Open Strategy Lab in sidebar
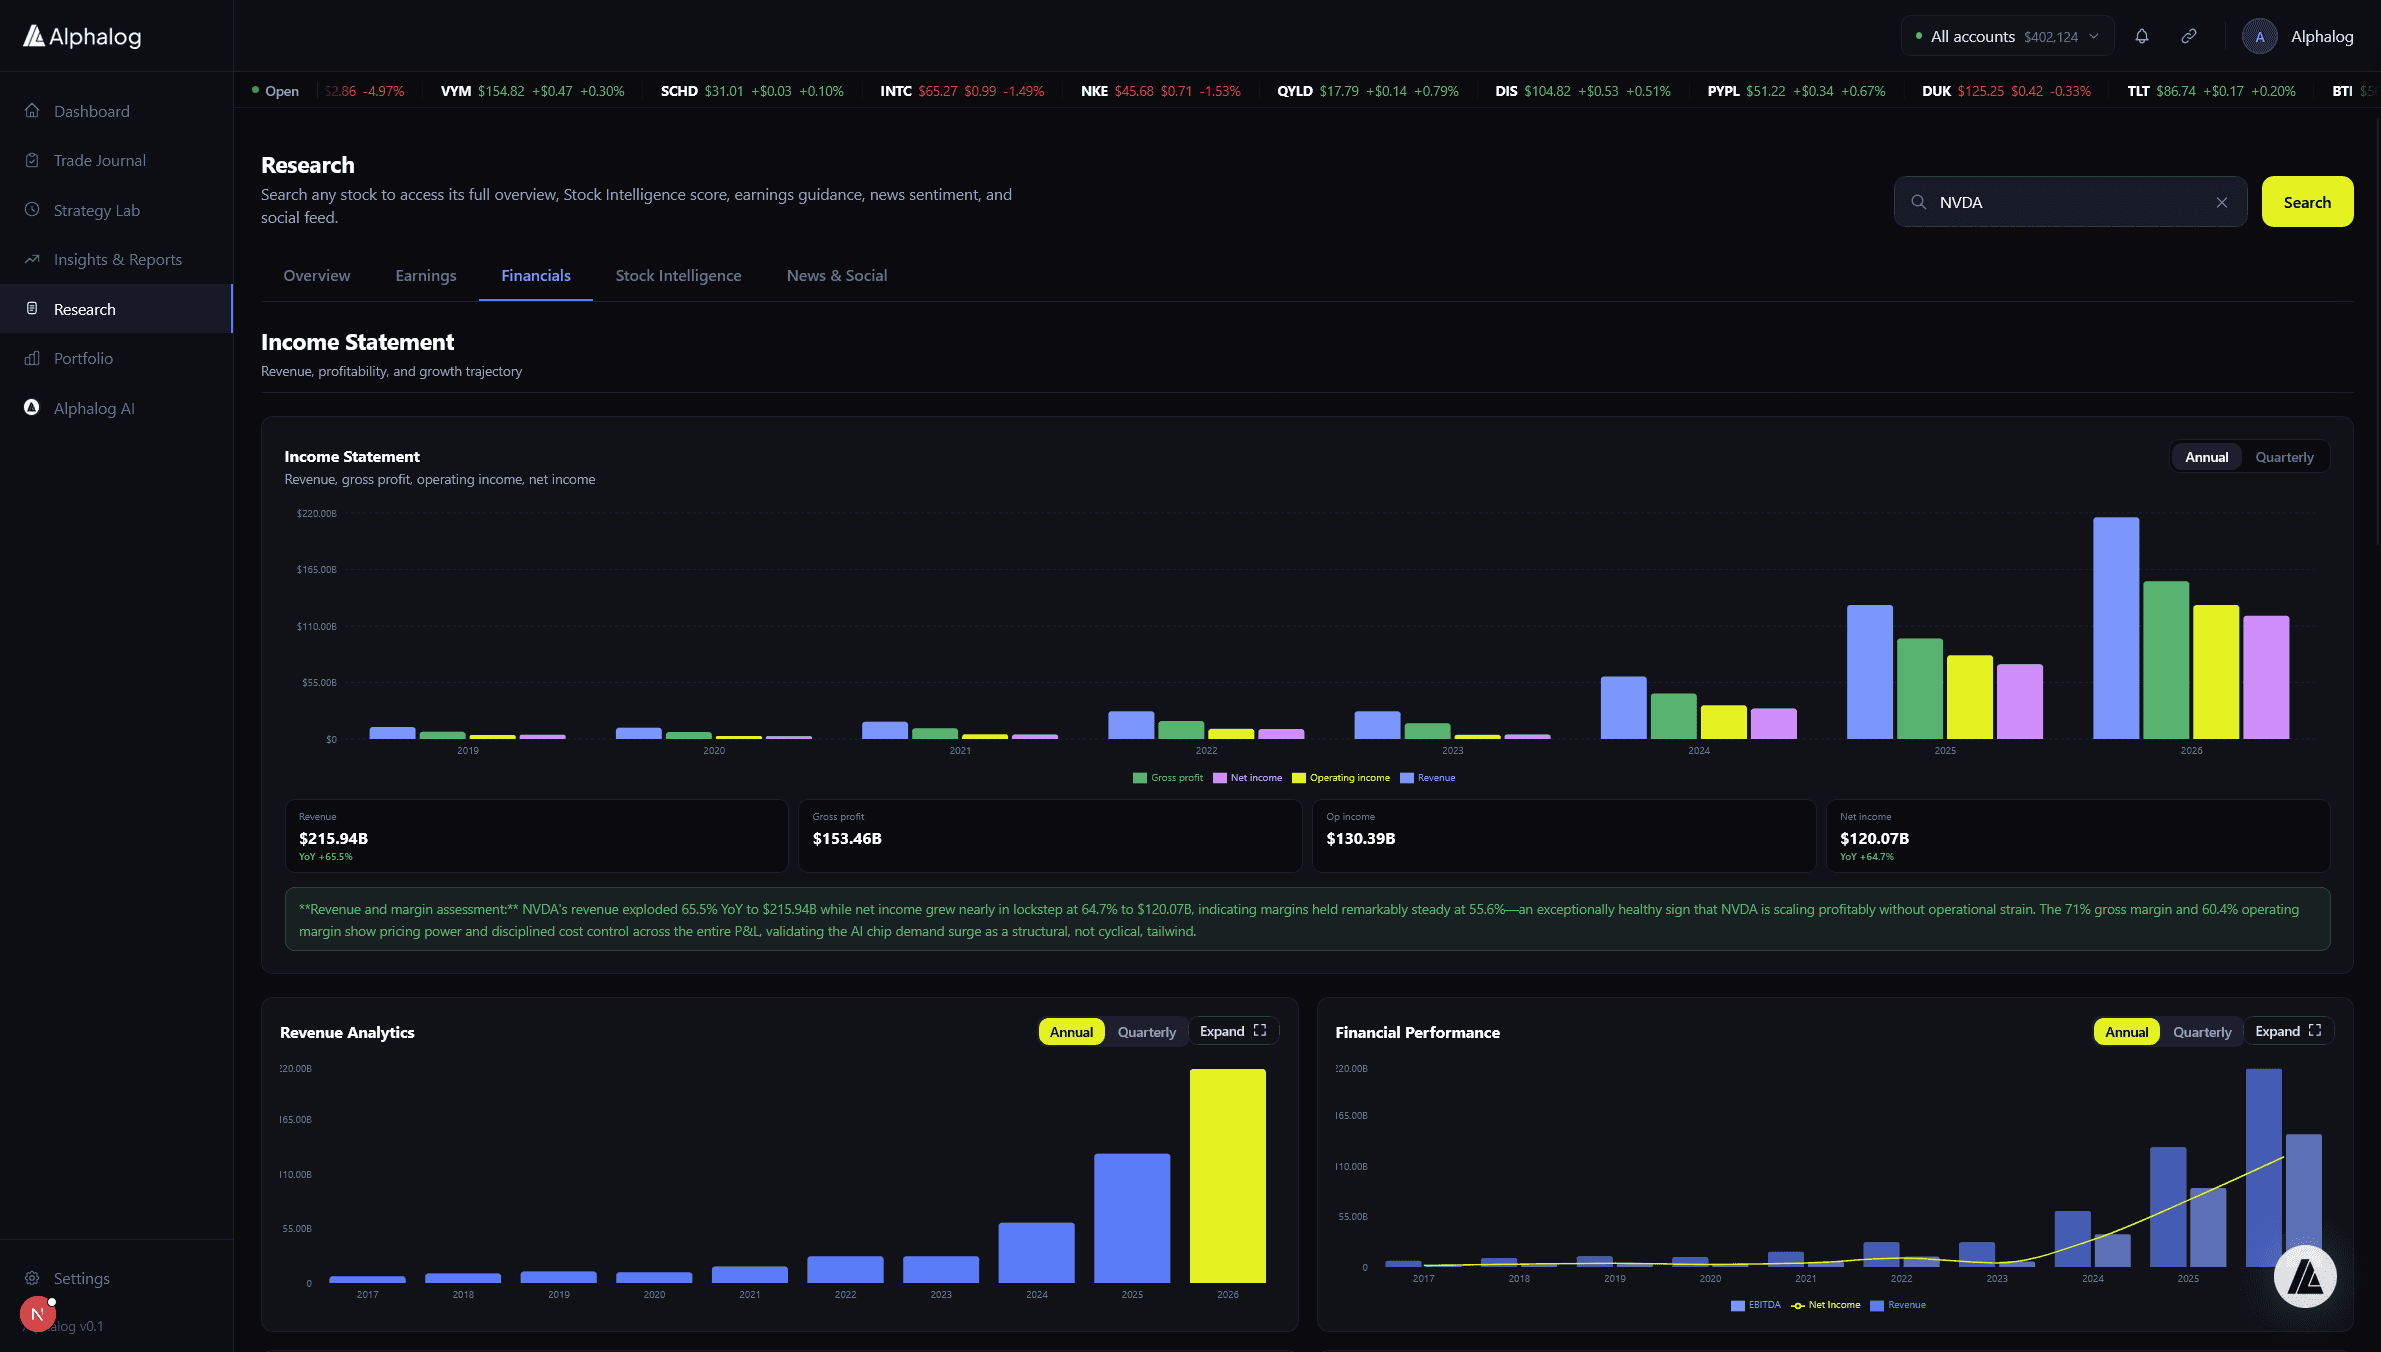Viewport: 2381px width, 1352px height. pos(116,210)
